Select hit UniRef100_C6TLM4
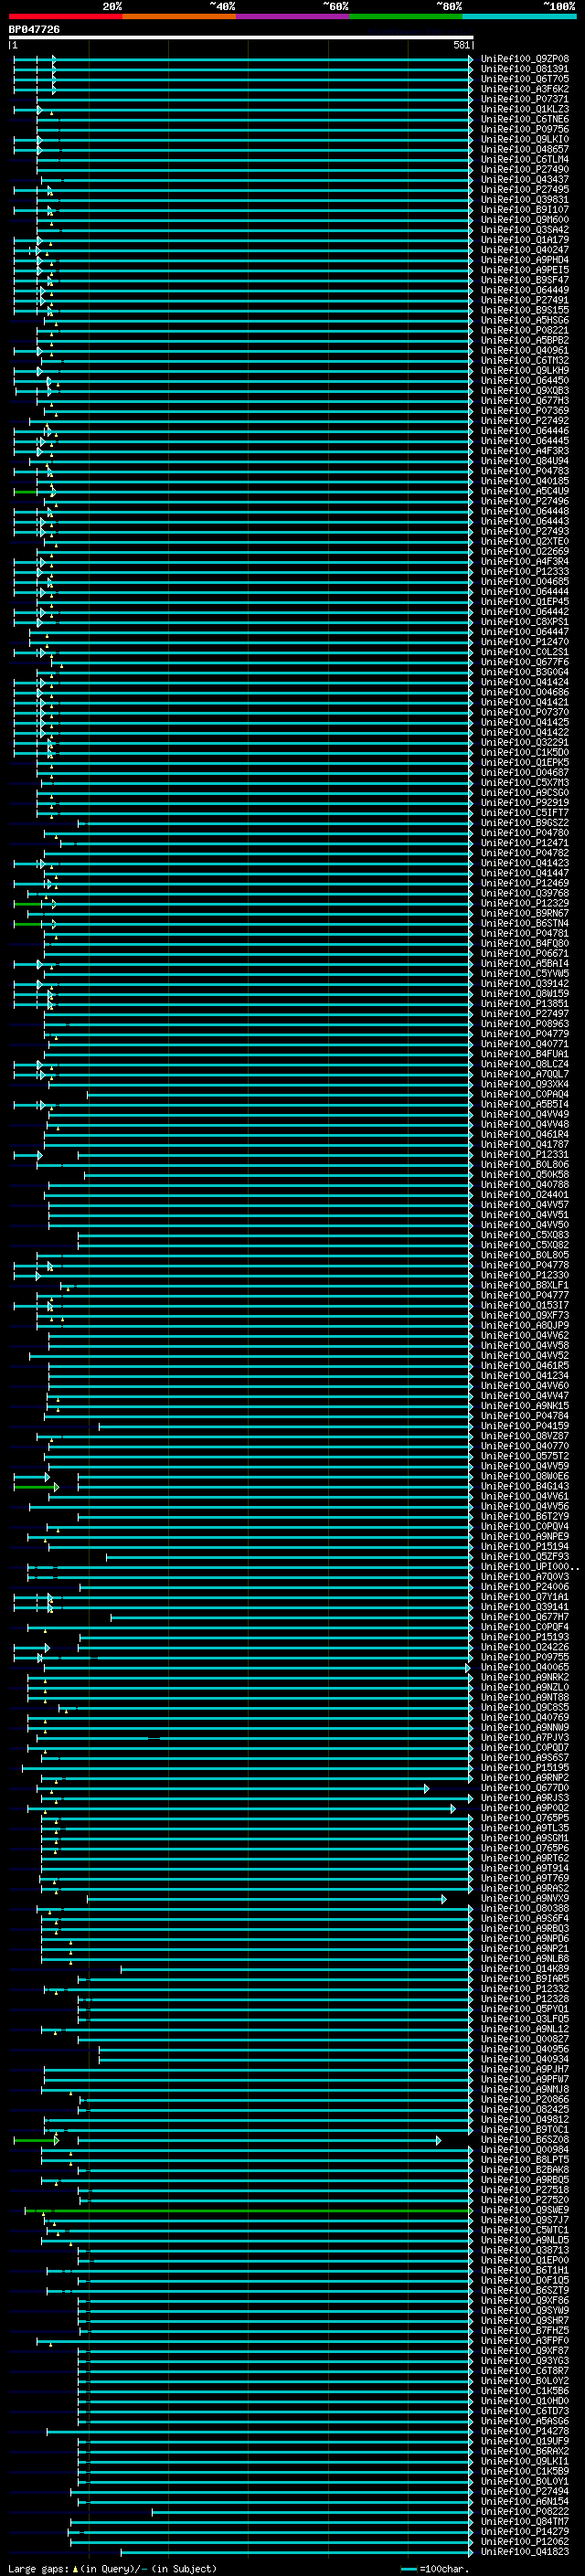The width and height of the screenshot is (585, 2576). click(525, 159)
